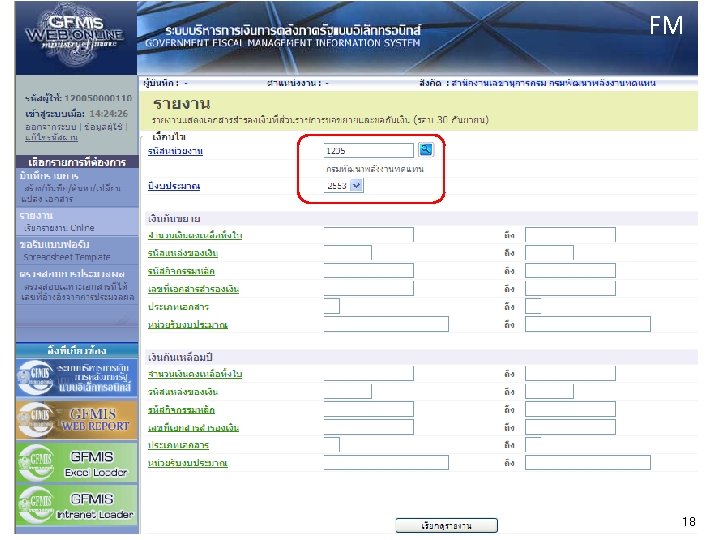Click the GFMIS Web Online logo
720x540 pixels.
(75, 36)
